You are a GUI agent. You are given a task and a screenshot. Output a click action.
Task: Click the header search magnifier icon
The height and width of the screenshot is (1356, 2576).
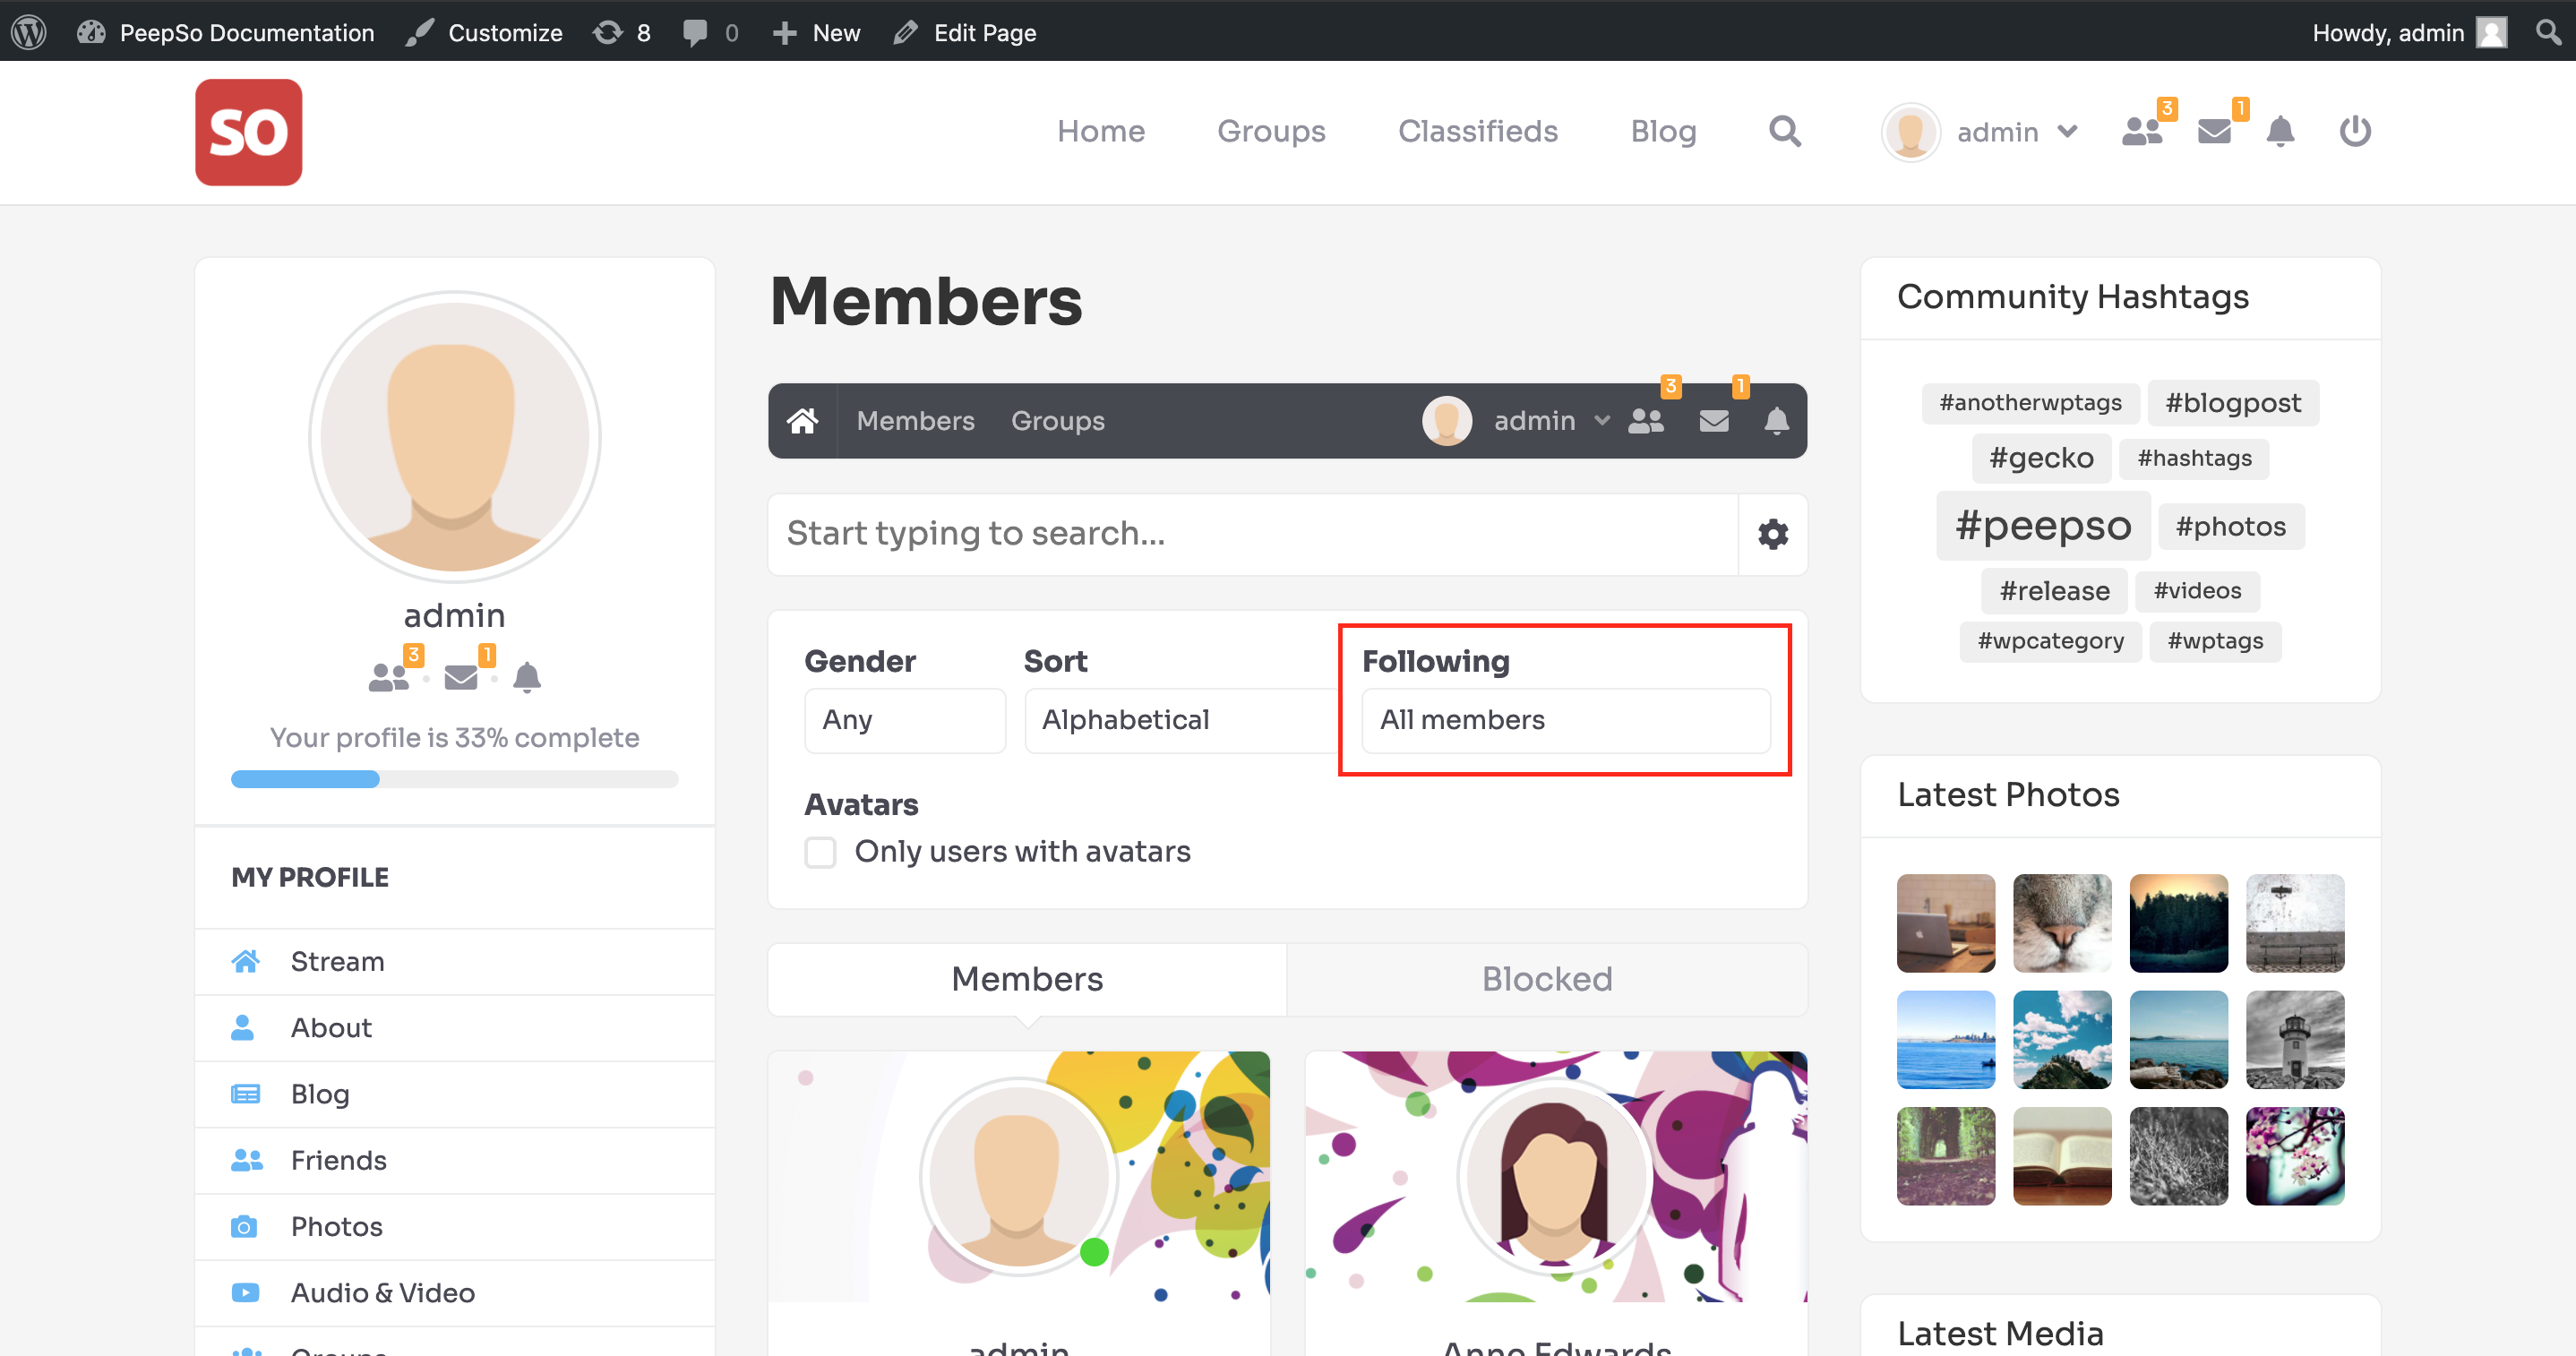[1785, 131]
